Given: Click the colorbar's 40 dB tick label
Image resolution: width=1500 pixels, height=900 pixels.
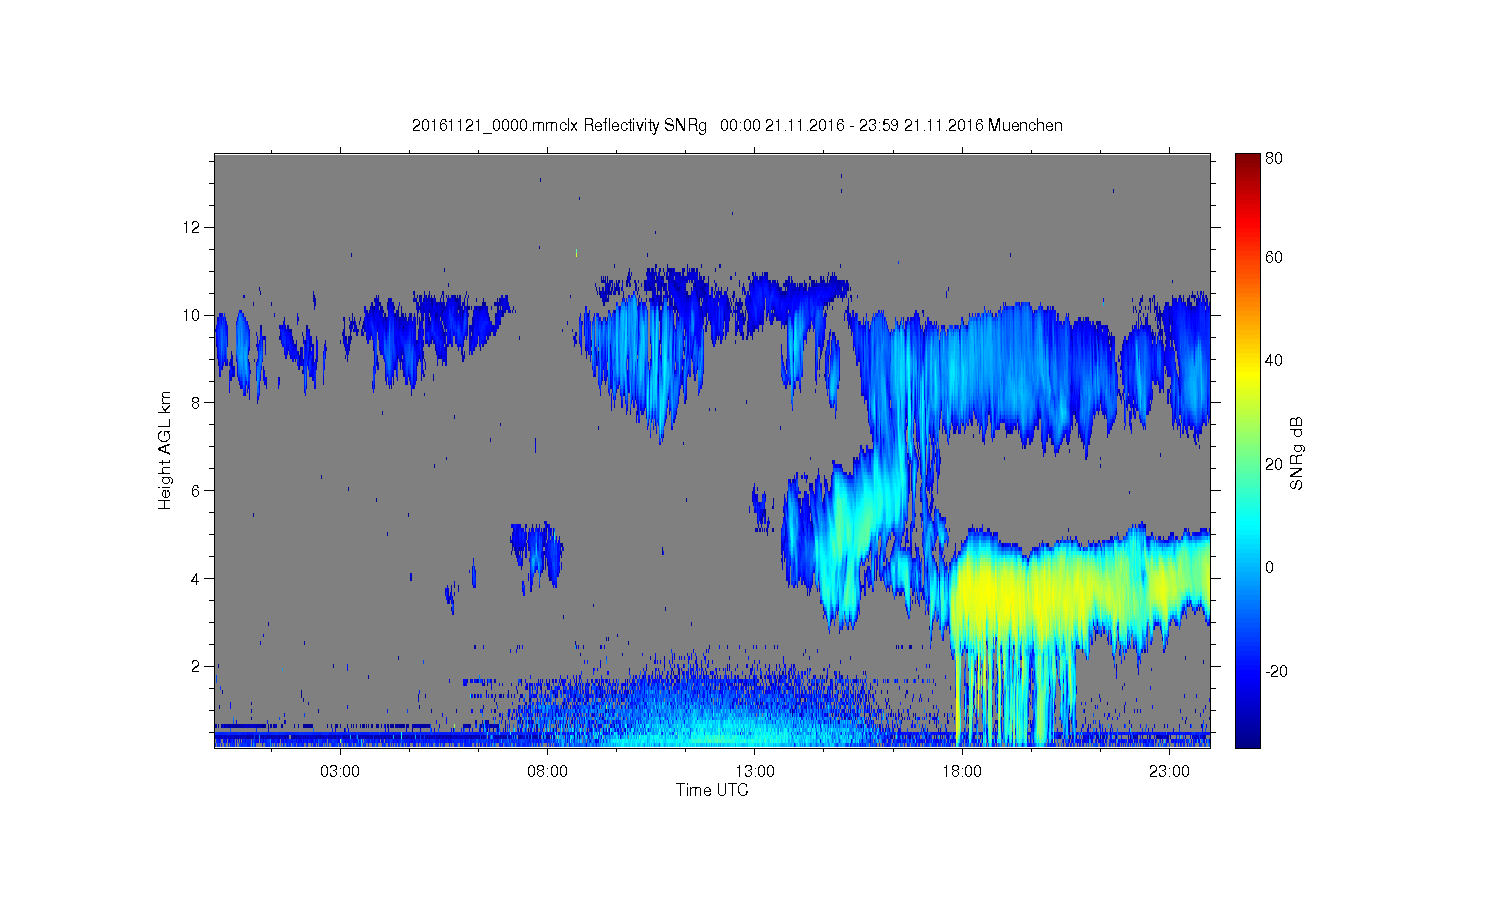Looking at the screenshot, I should pyautogui.click(x=1274, y=361).
